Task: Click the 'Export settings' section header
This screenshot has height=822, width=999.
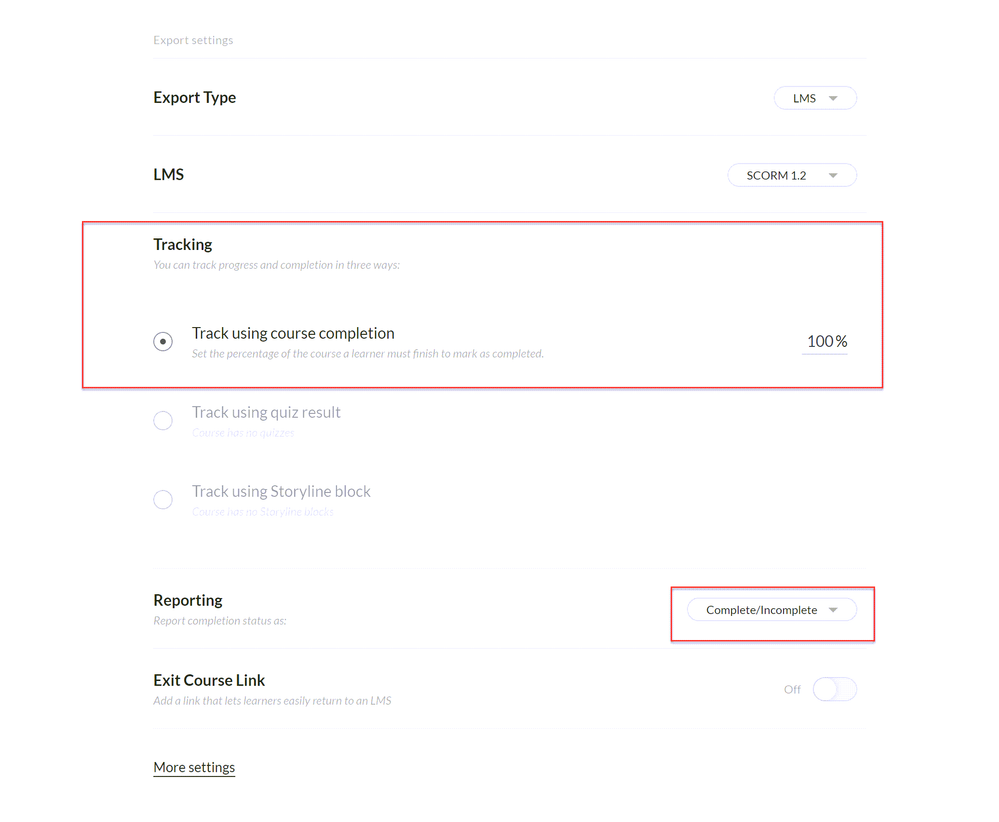Action: click(x=193, y=40)
